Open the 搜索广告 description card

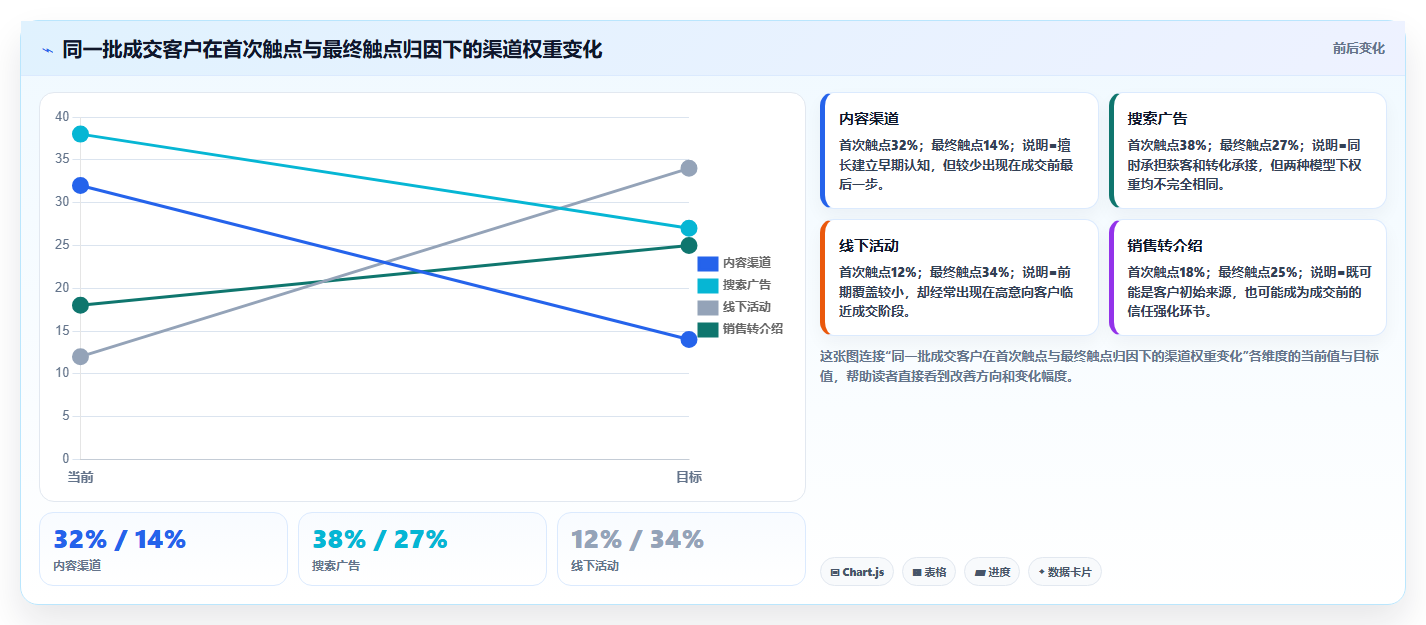(x=1248, y=151)
